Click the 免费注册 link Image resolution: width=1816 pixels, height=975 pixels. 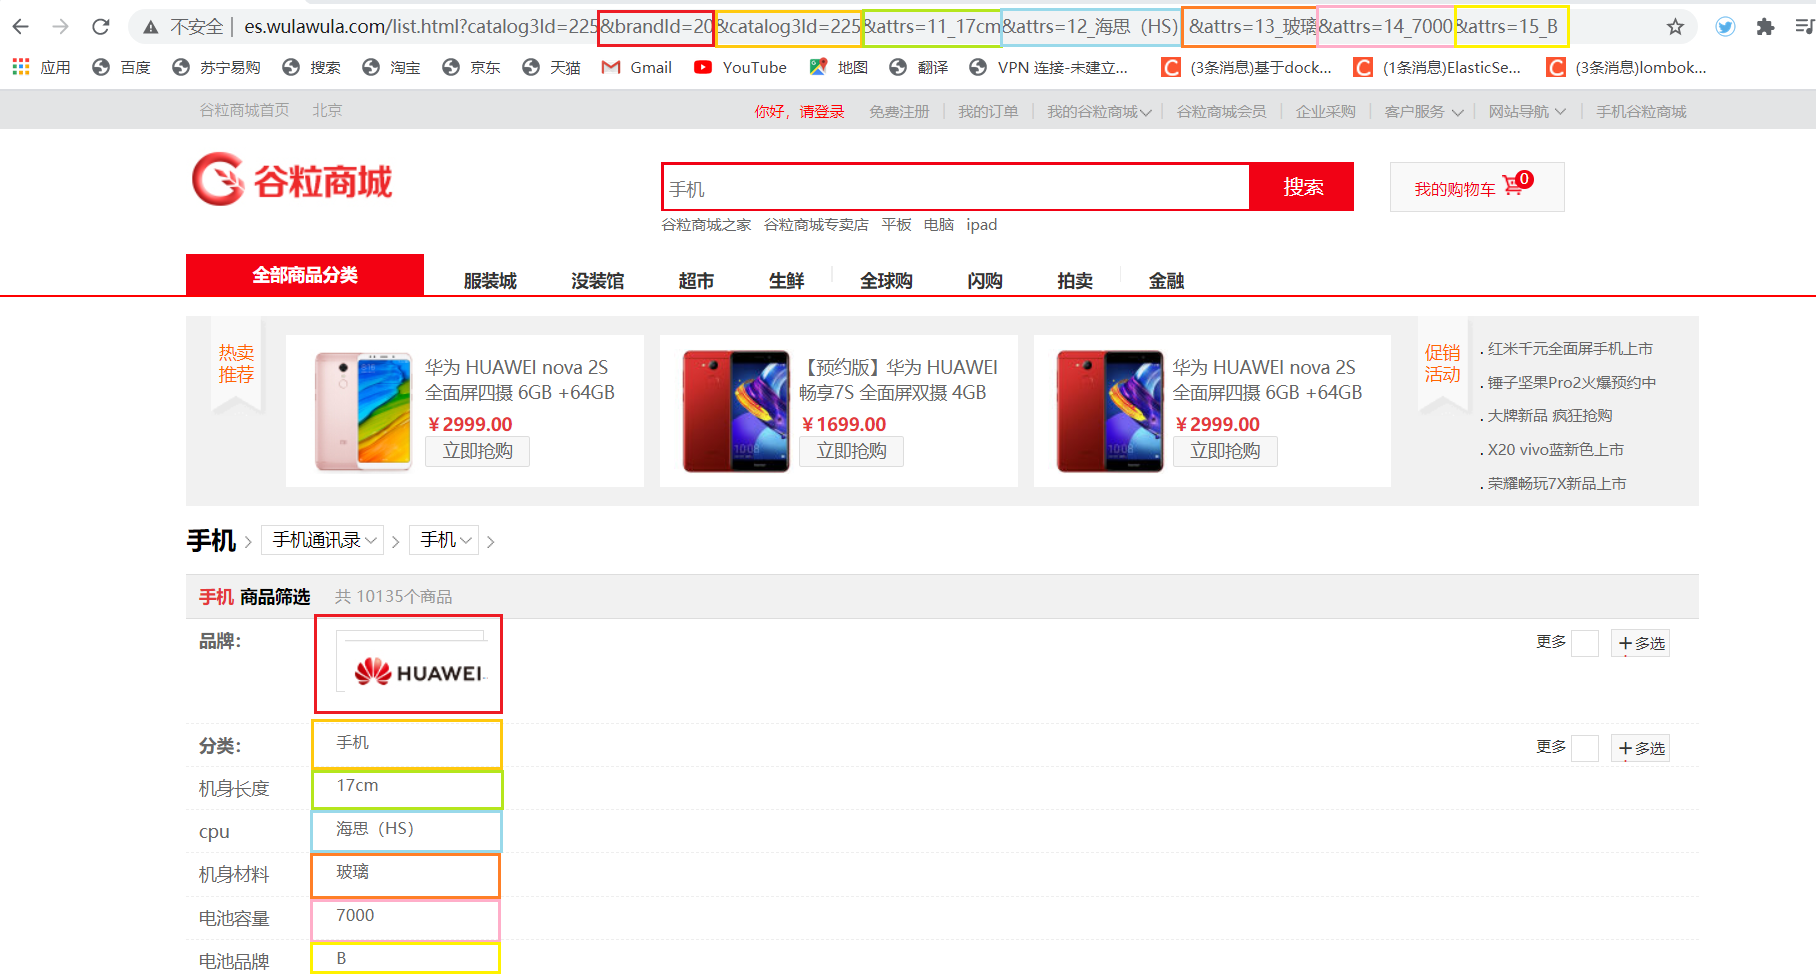(899, 112)
